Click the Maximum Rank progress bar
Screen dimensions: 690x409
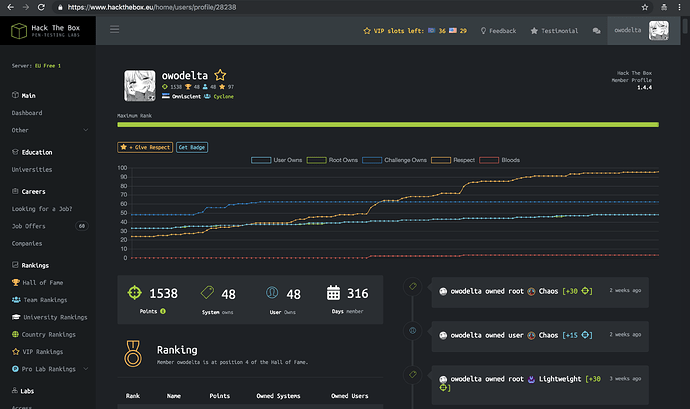click(388, 125)
